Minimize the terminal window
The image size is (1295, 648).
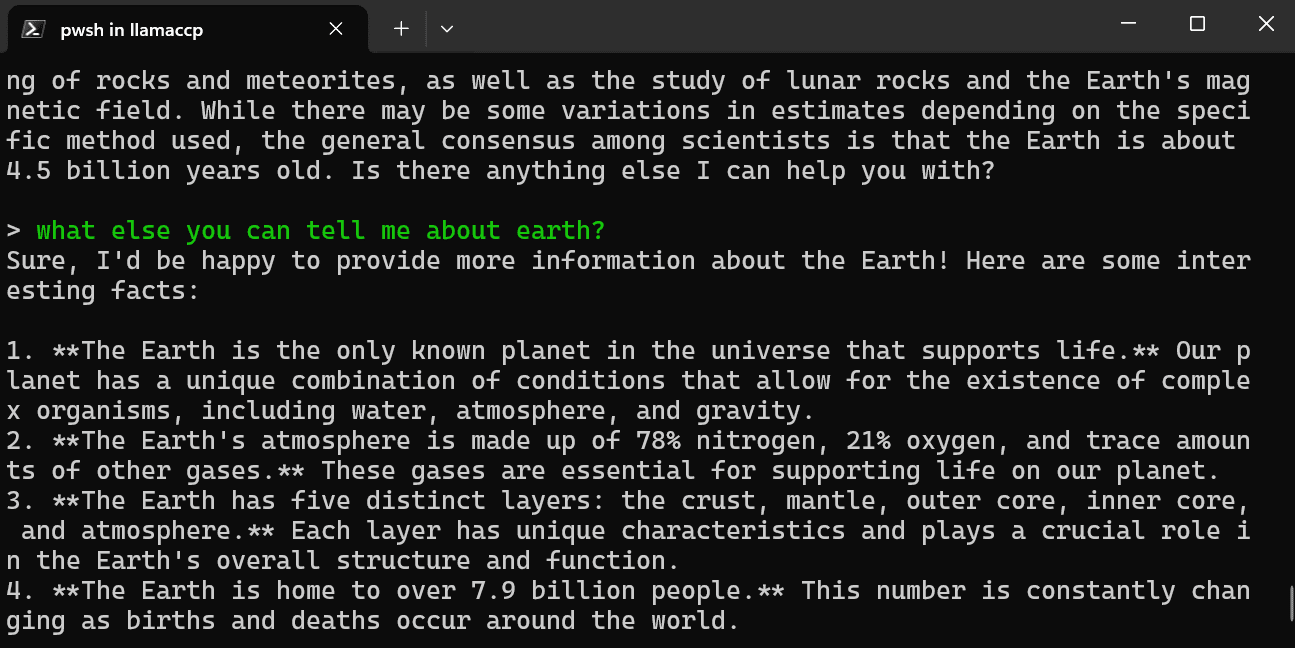click(x=1127, y=24)
